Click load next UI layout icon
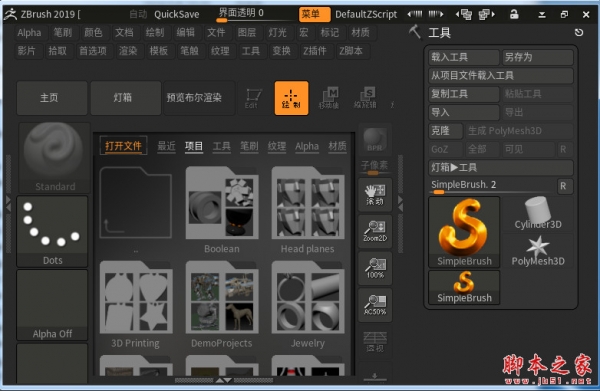600x391 pixels. coord(487,15)
